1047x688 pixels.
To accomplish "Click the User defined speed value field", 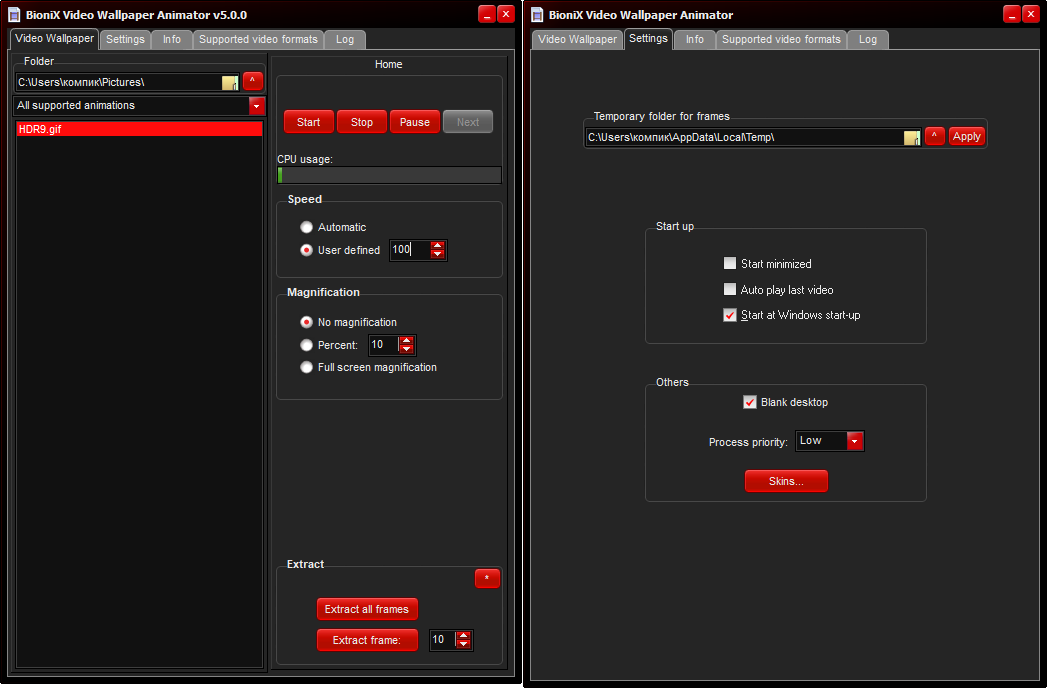I will (x=410, y=250).
